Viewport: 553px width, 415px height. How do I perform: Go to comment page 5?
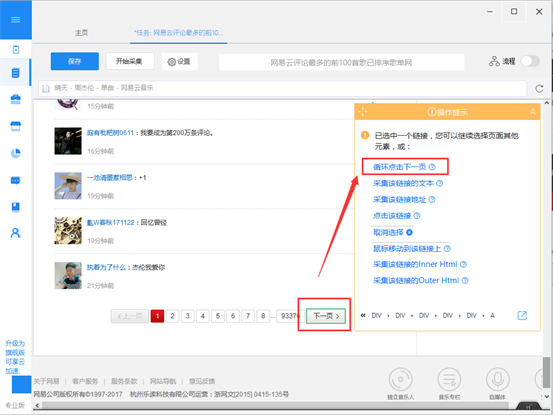218,316
